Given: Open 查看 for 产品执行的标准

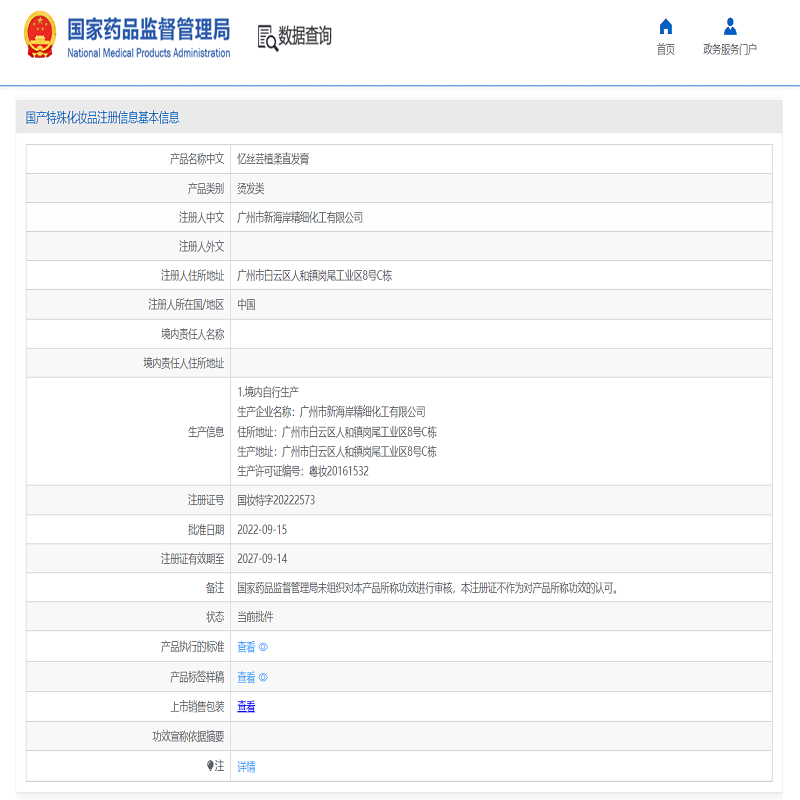Looking at the screenshot, I should tap(246, 647).
